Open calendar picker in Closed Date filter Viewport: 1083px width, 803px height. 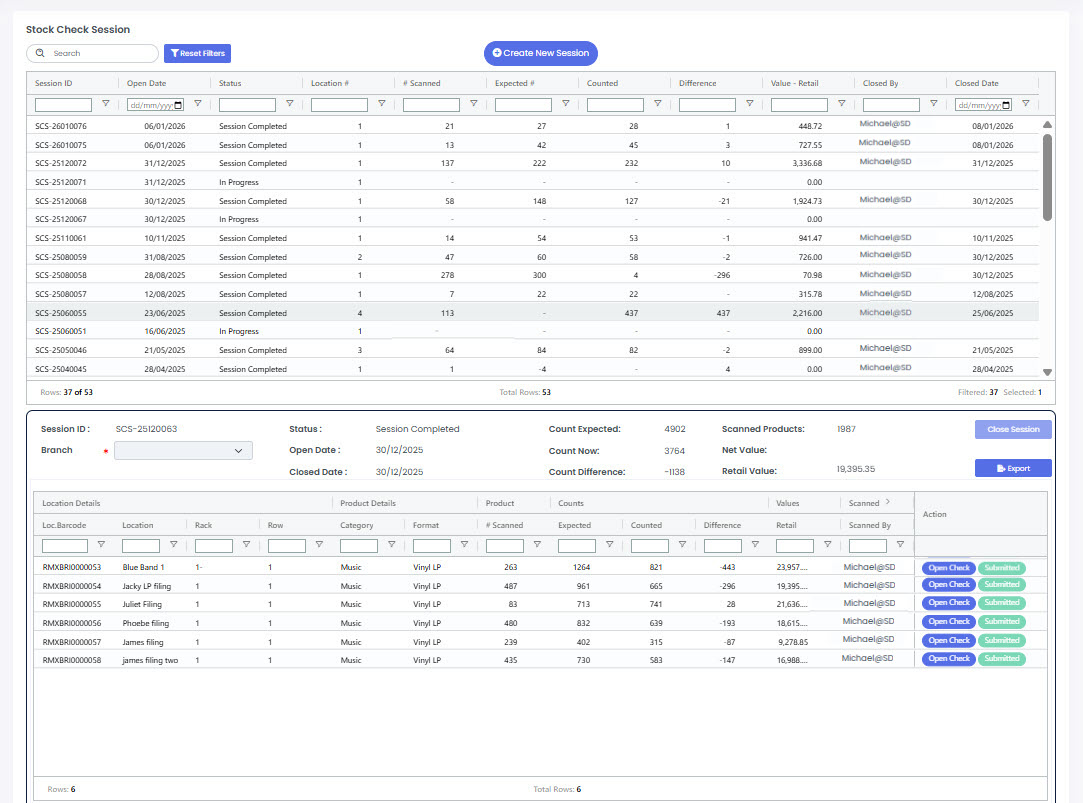point(1007,105)
